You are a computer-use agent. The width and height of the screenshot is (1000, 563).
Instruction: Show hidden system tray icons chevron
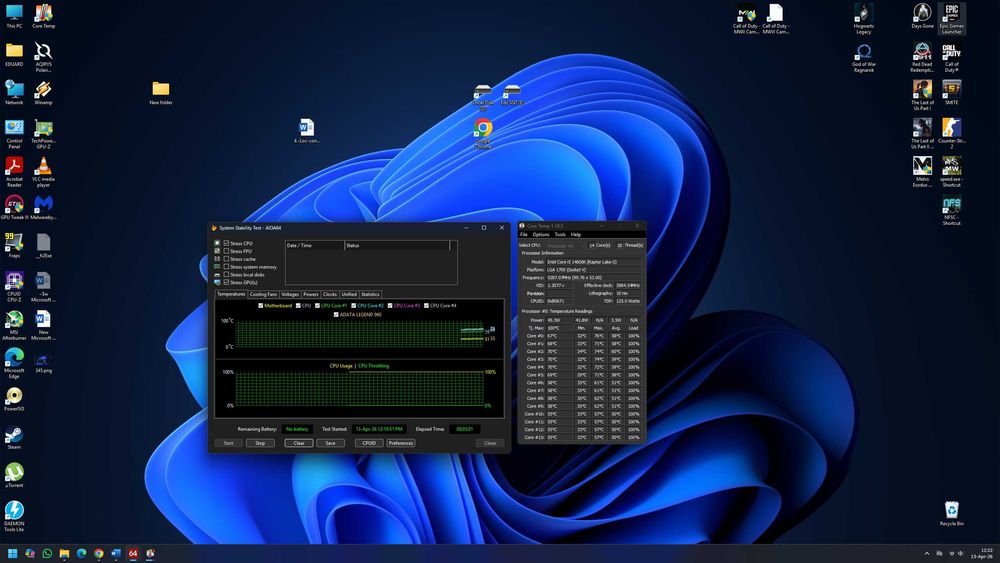click(927, 553)
